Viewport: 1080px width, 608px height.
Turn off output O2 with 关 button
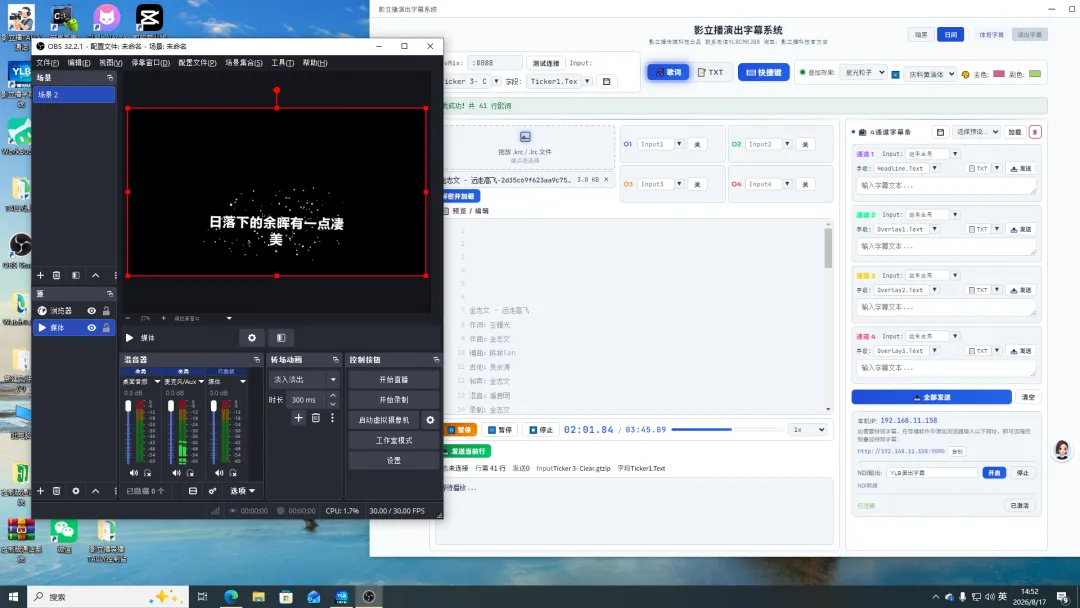pos(805,145)
